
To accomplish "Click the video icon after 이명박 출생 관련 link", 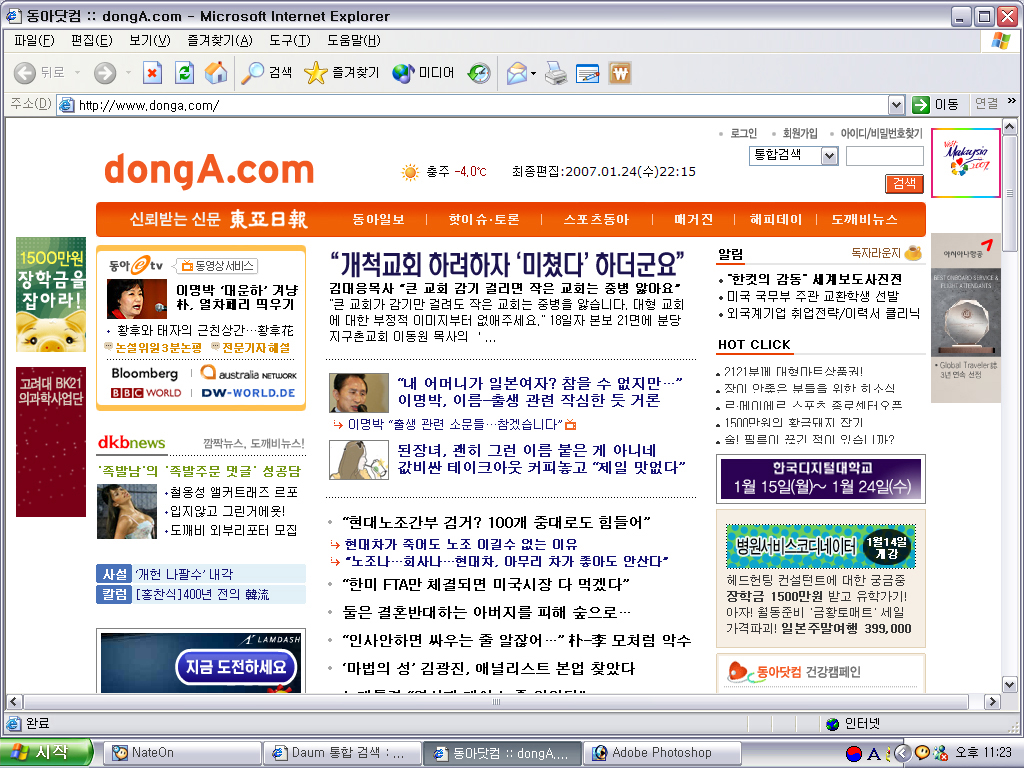I will click(571, 425).
